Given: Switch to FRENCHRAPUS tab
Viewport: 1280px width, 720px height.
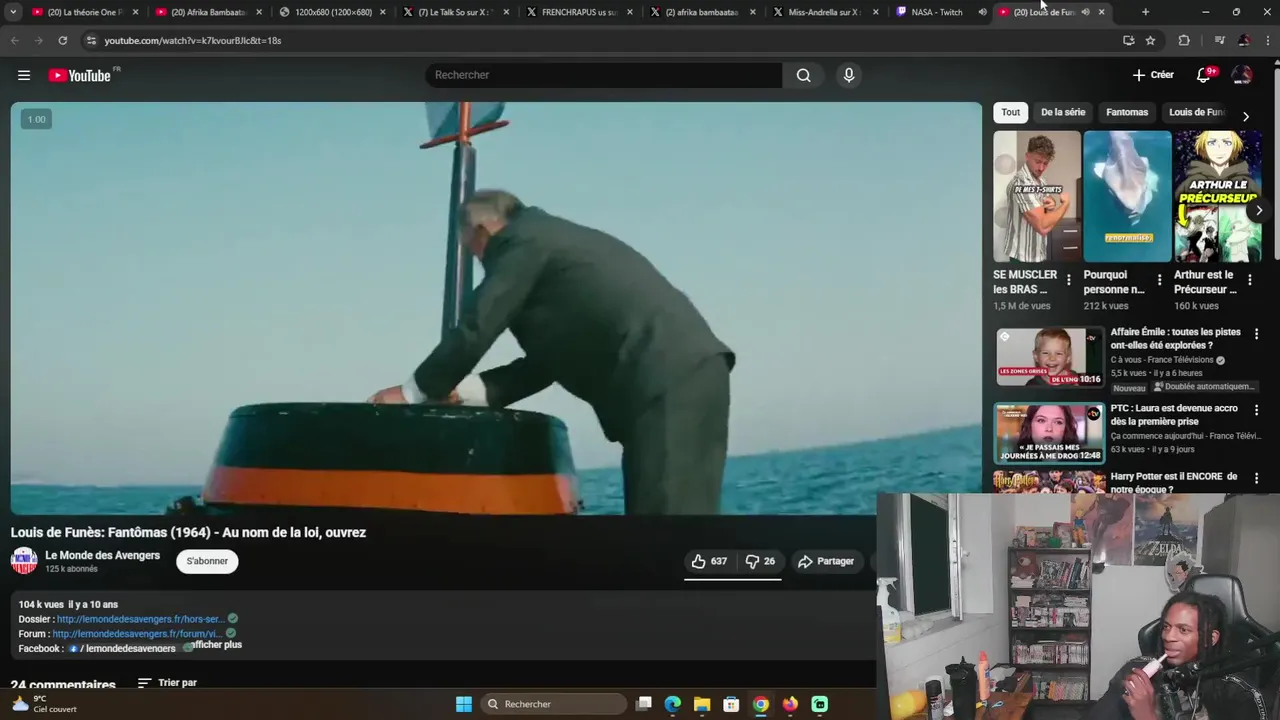Looking at the screenshot, I should tap(580, 12).
